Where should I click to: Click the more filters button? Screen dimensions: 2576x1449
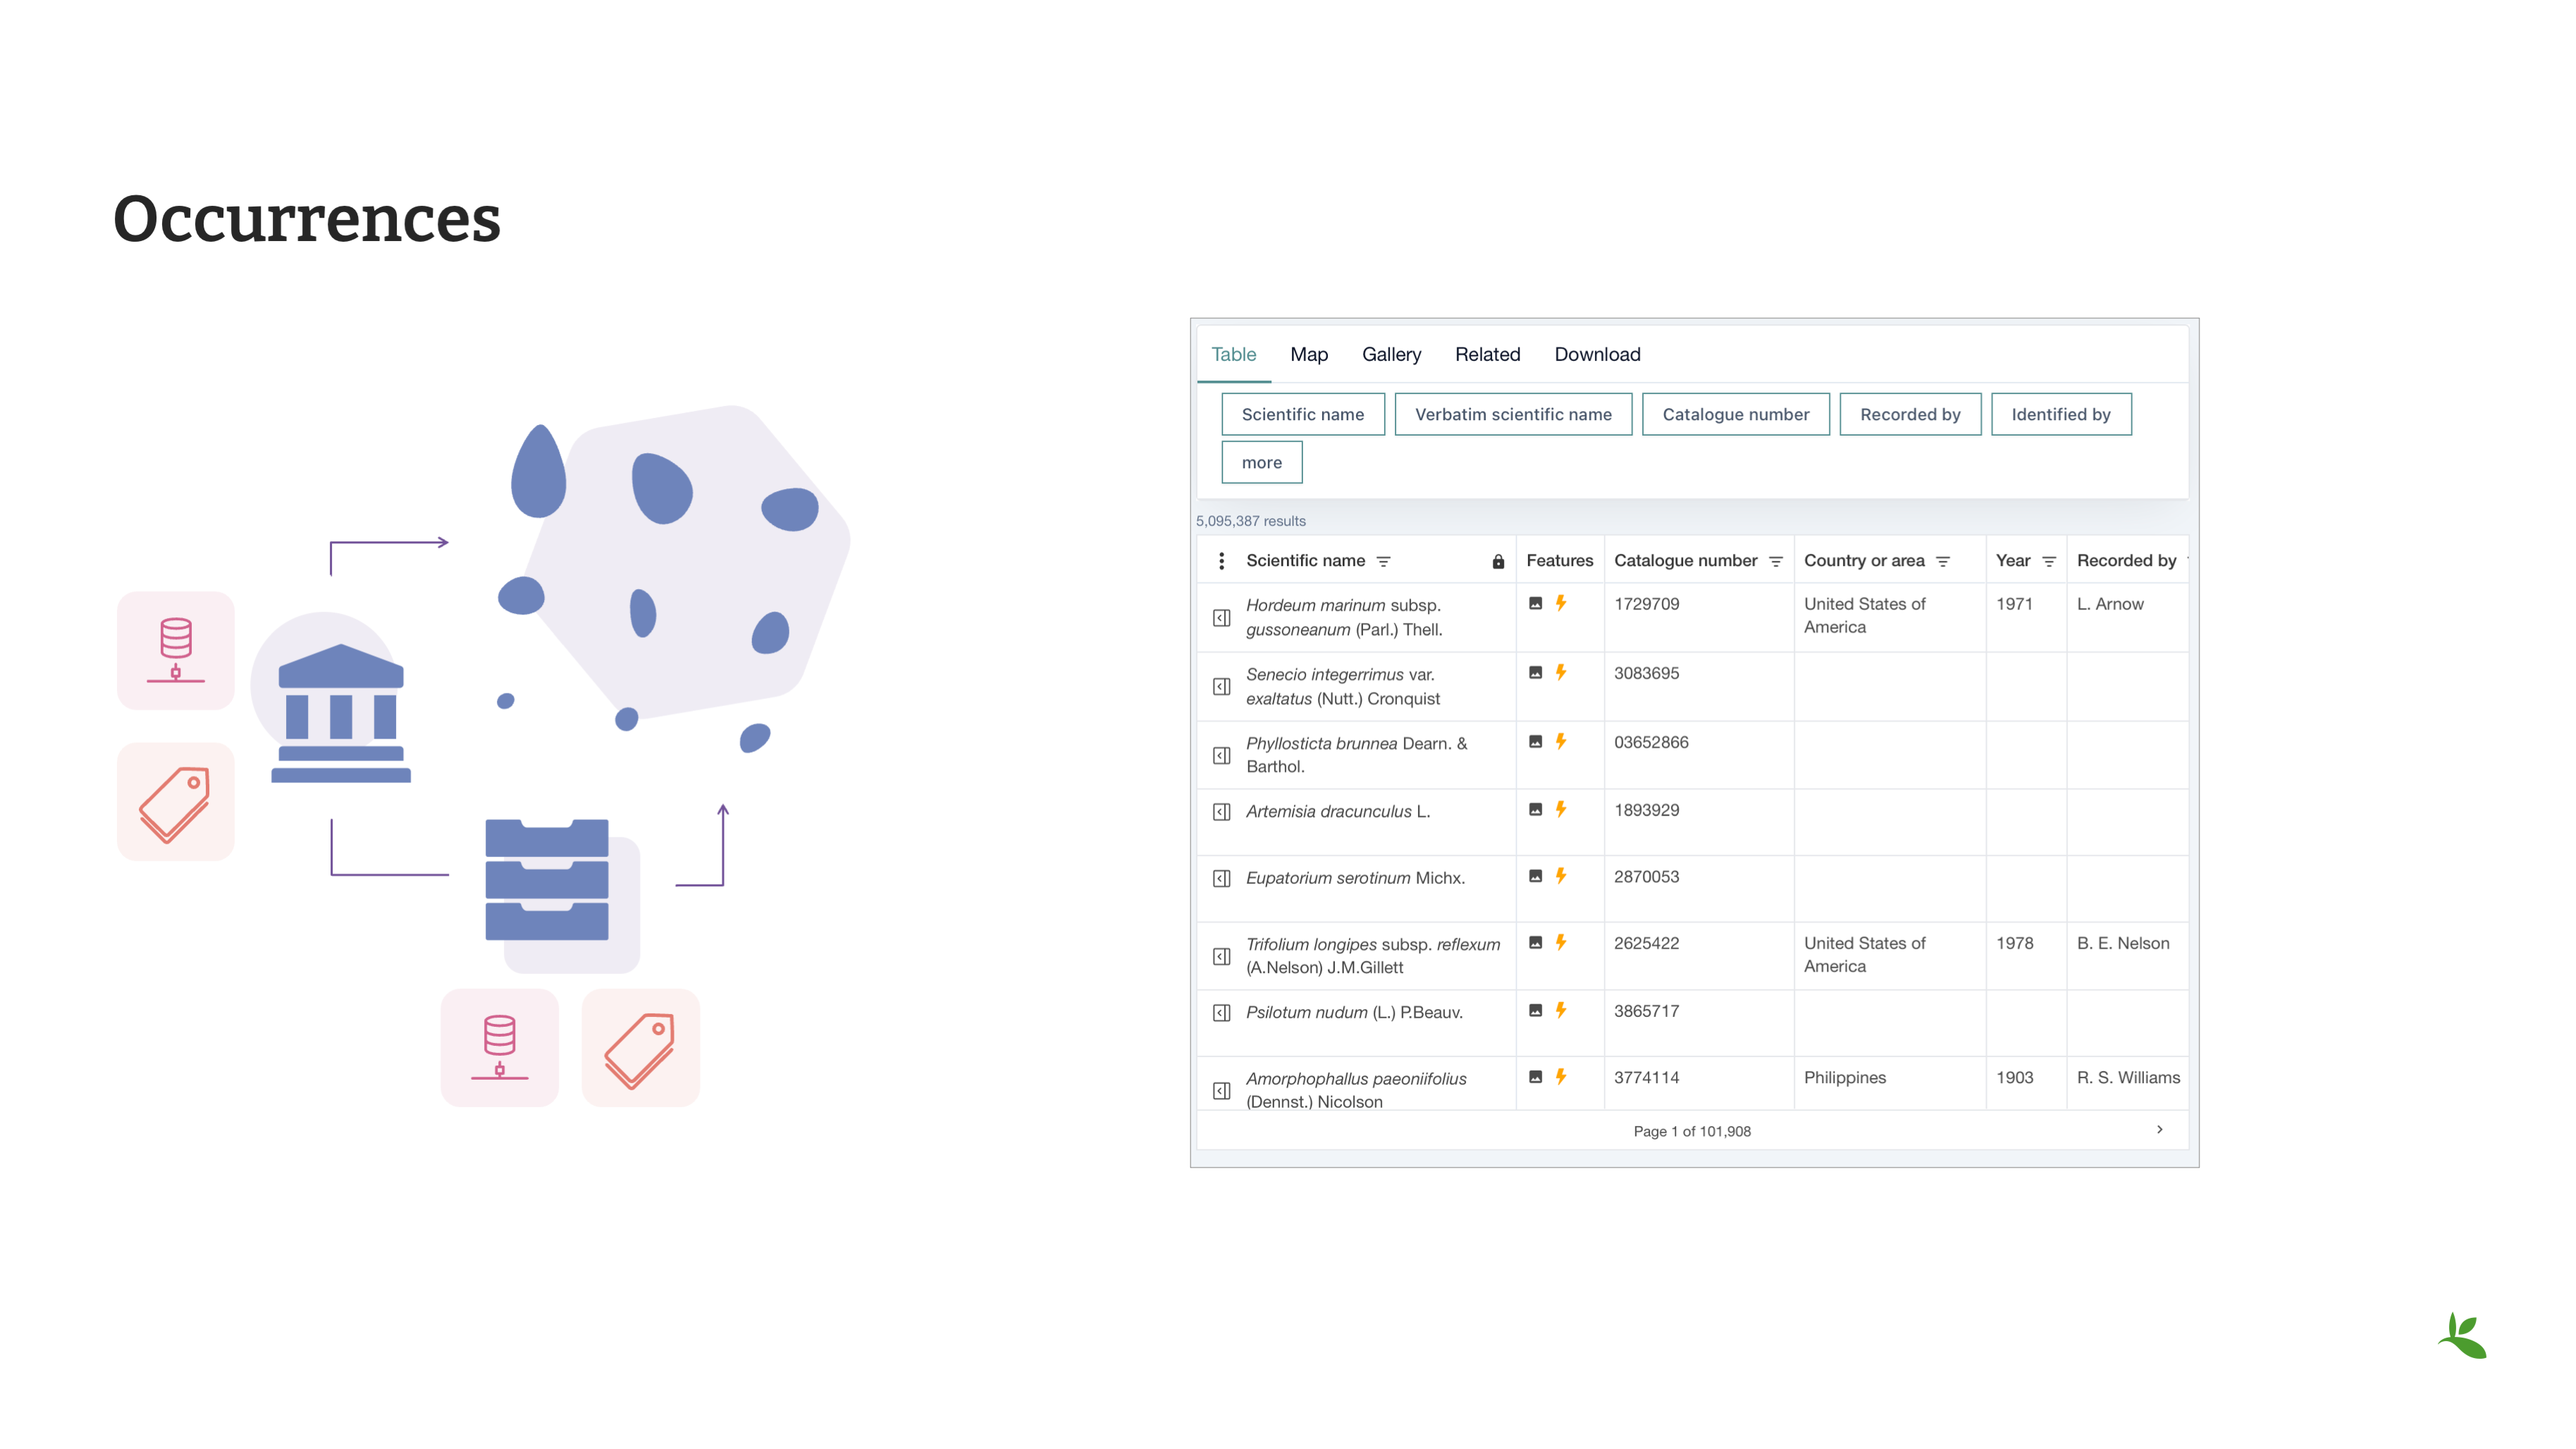pos(1261,462)
